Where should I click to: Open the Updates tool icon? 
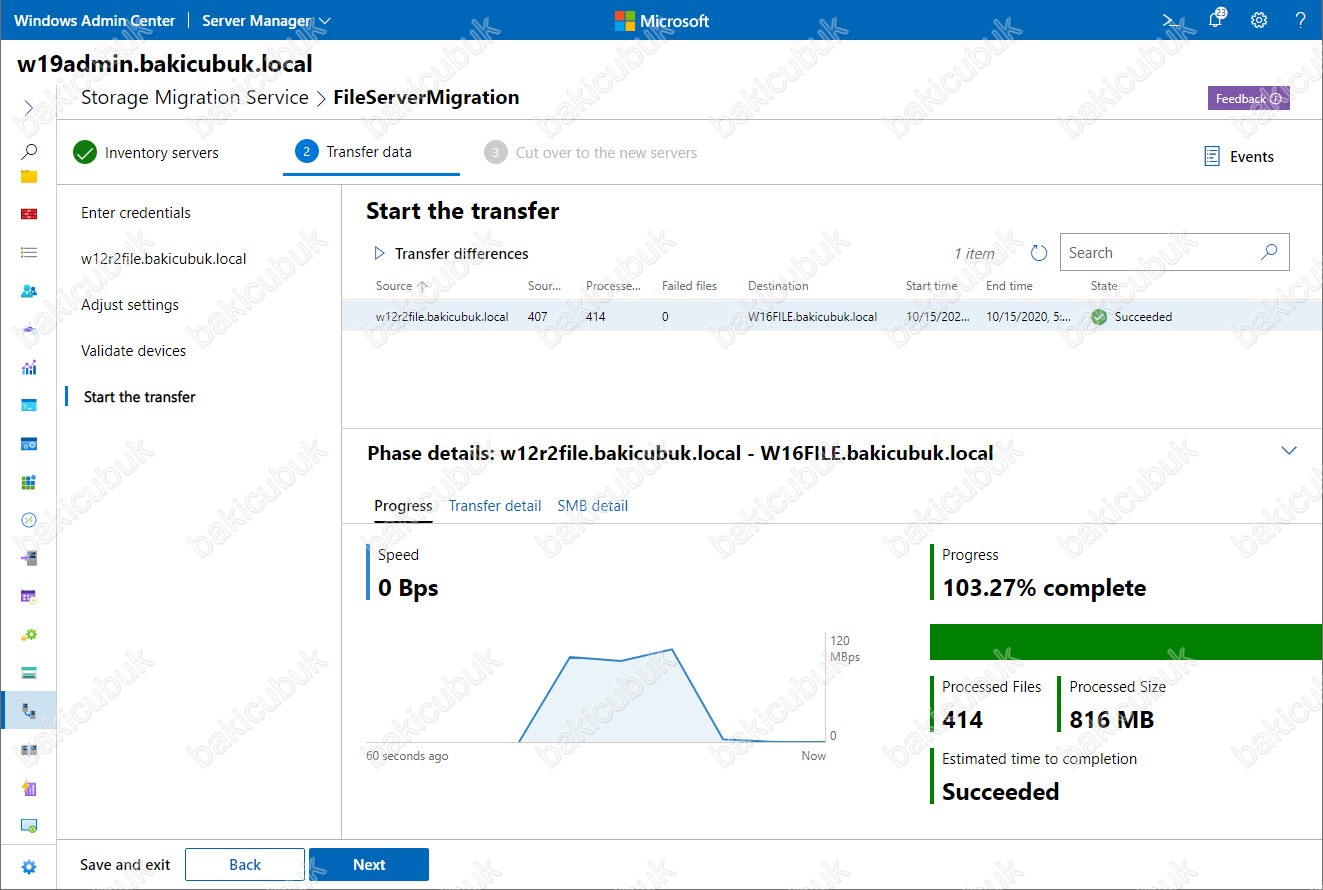click(29, 826)
